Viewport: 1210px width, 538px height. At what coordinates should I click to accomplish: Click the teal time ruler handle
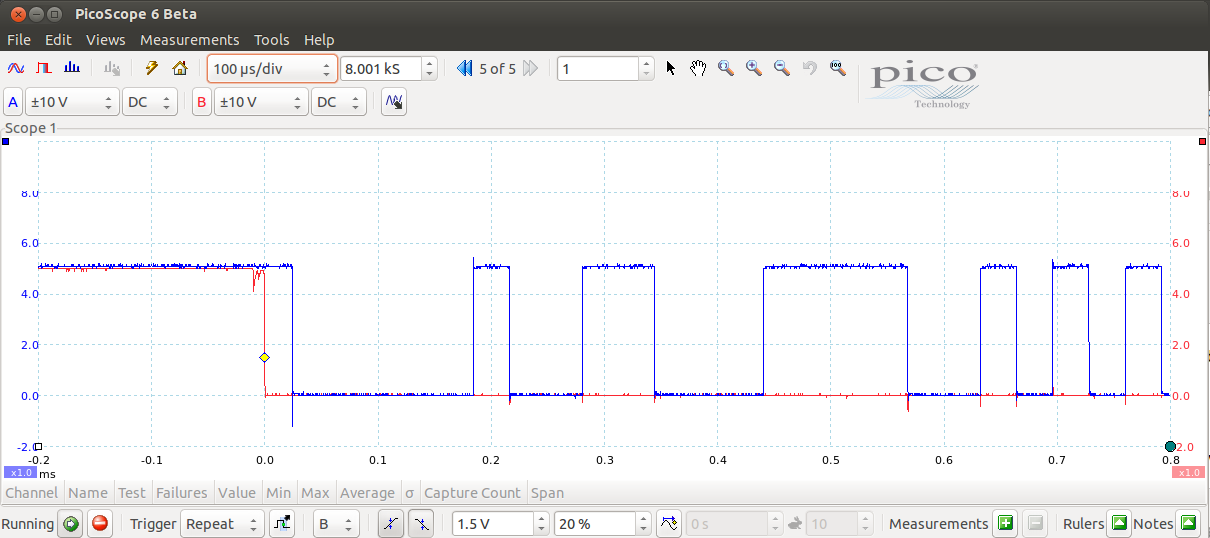pyautogui.click(x=1170, y=446)
